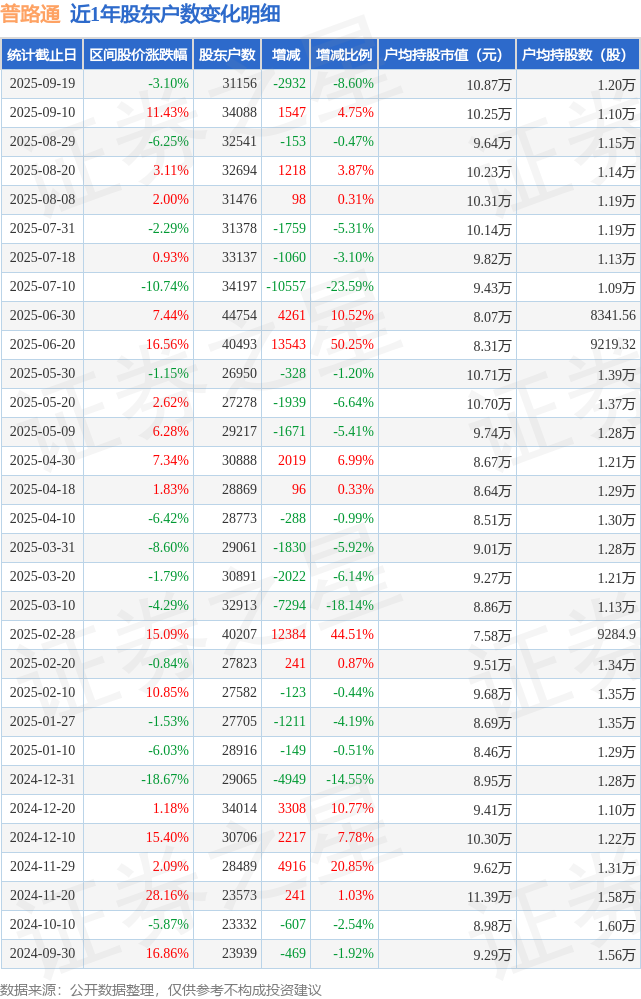Image resolution: width=641 pixels, height=999 pixels.
Task: Select the 28.16% price change cell
Action: (167, 896)
